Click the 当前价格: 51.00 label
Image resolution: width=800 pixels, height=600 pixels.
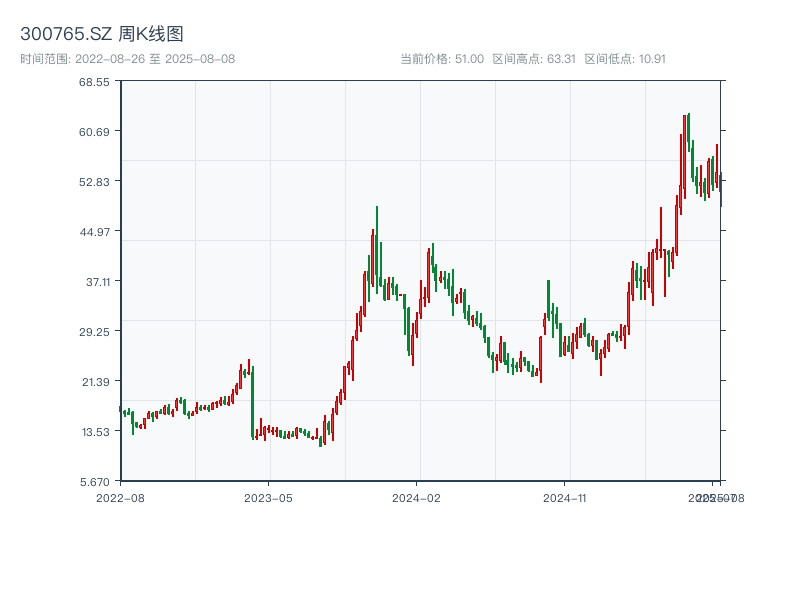click(442, 59)
